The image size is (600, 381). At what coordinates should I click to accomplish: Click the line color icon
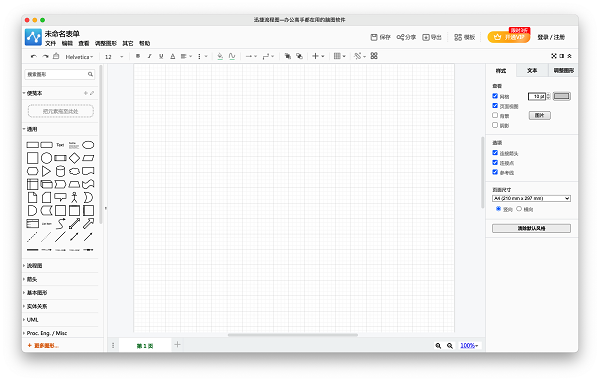coord(232,56)
